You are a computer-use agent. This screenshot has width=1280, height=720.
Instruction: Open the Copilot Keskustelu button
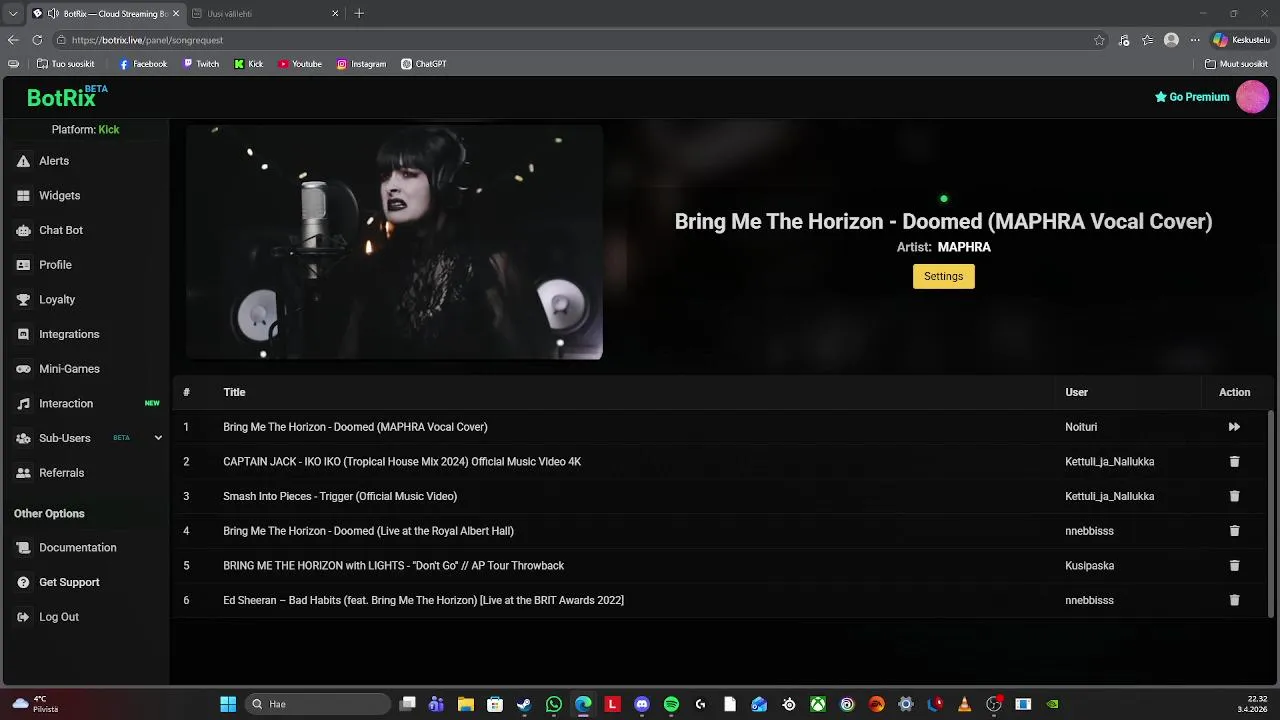pos(1241,40)
